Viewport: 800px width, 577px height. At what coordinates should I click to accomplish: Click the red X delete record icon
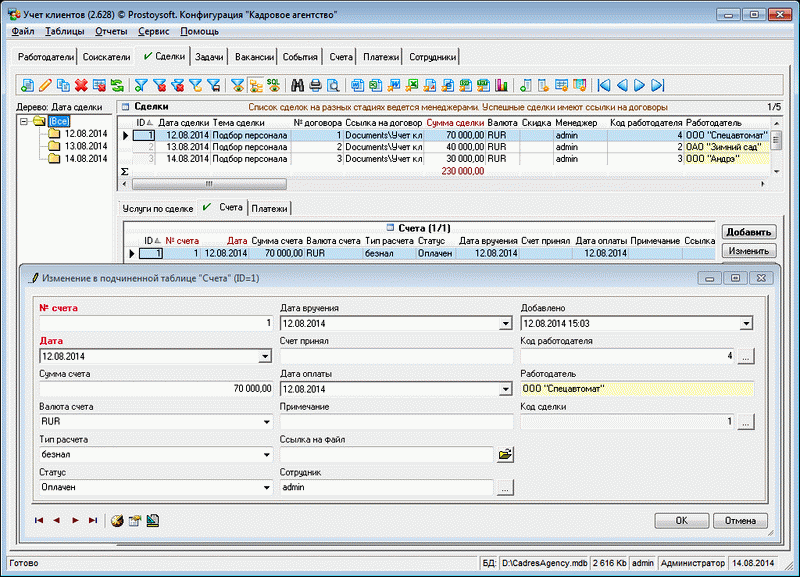pyautogui.click(x=81, y=85)
